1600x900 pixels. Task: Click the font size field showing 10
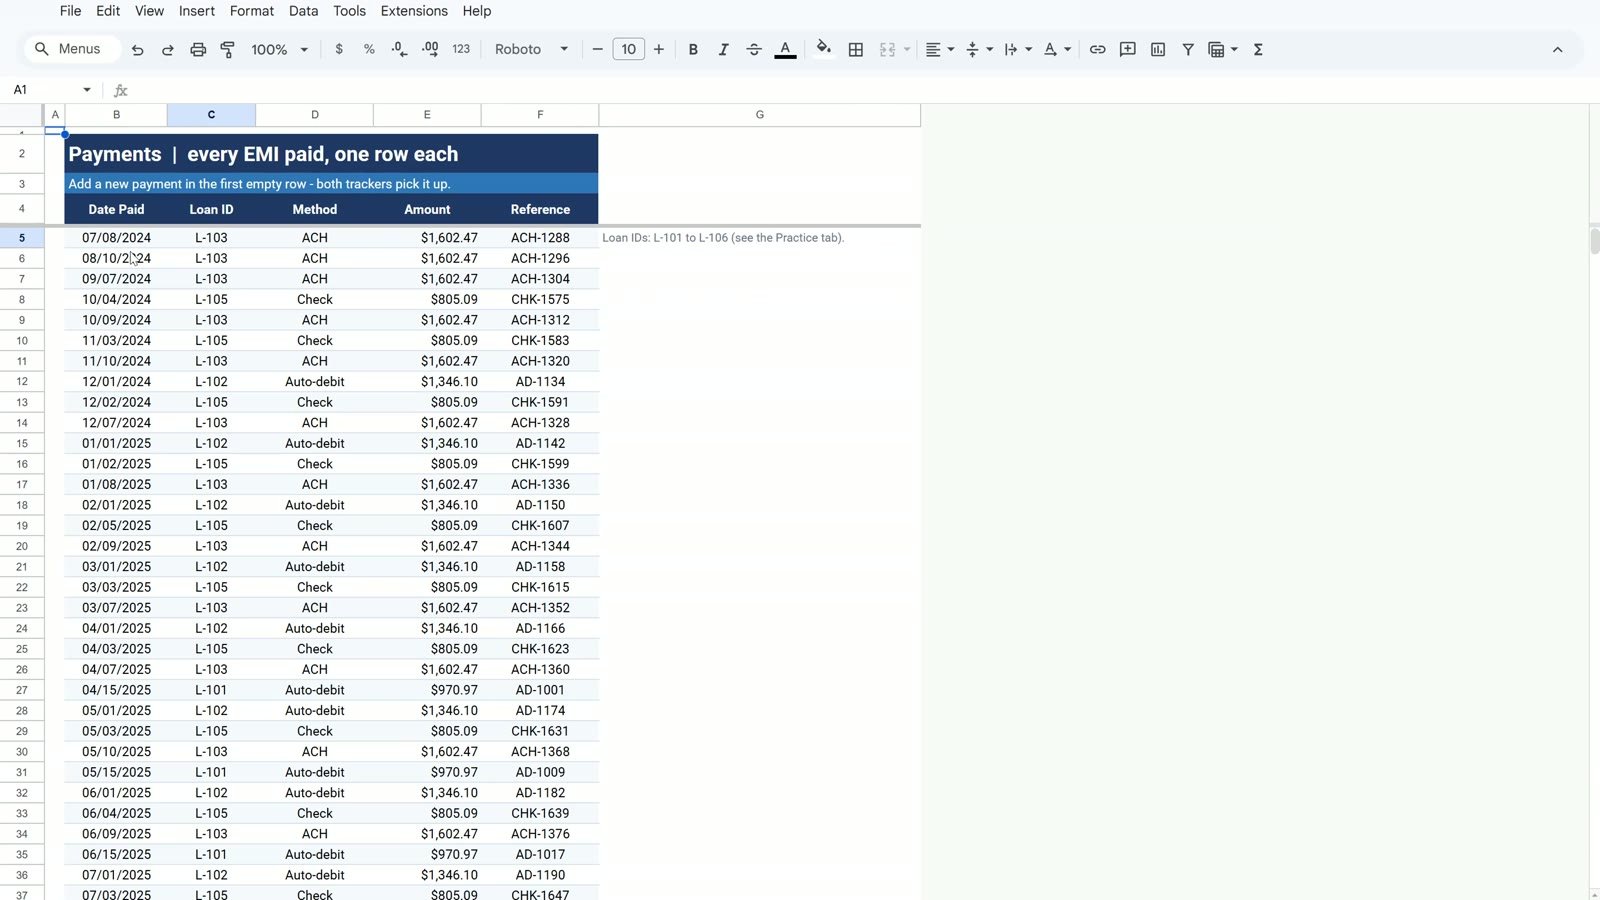(628, 49)
